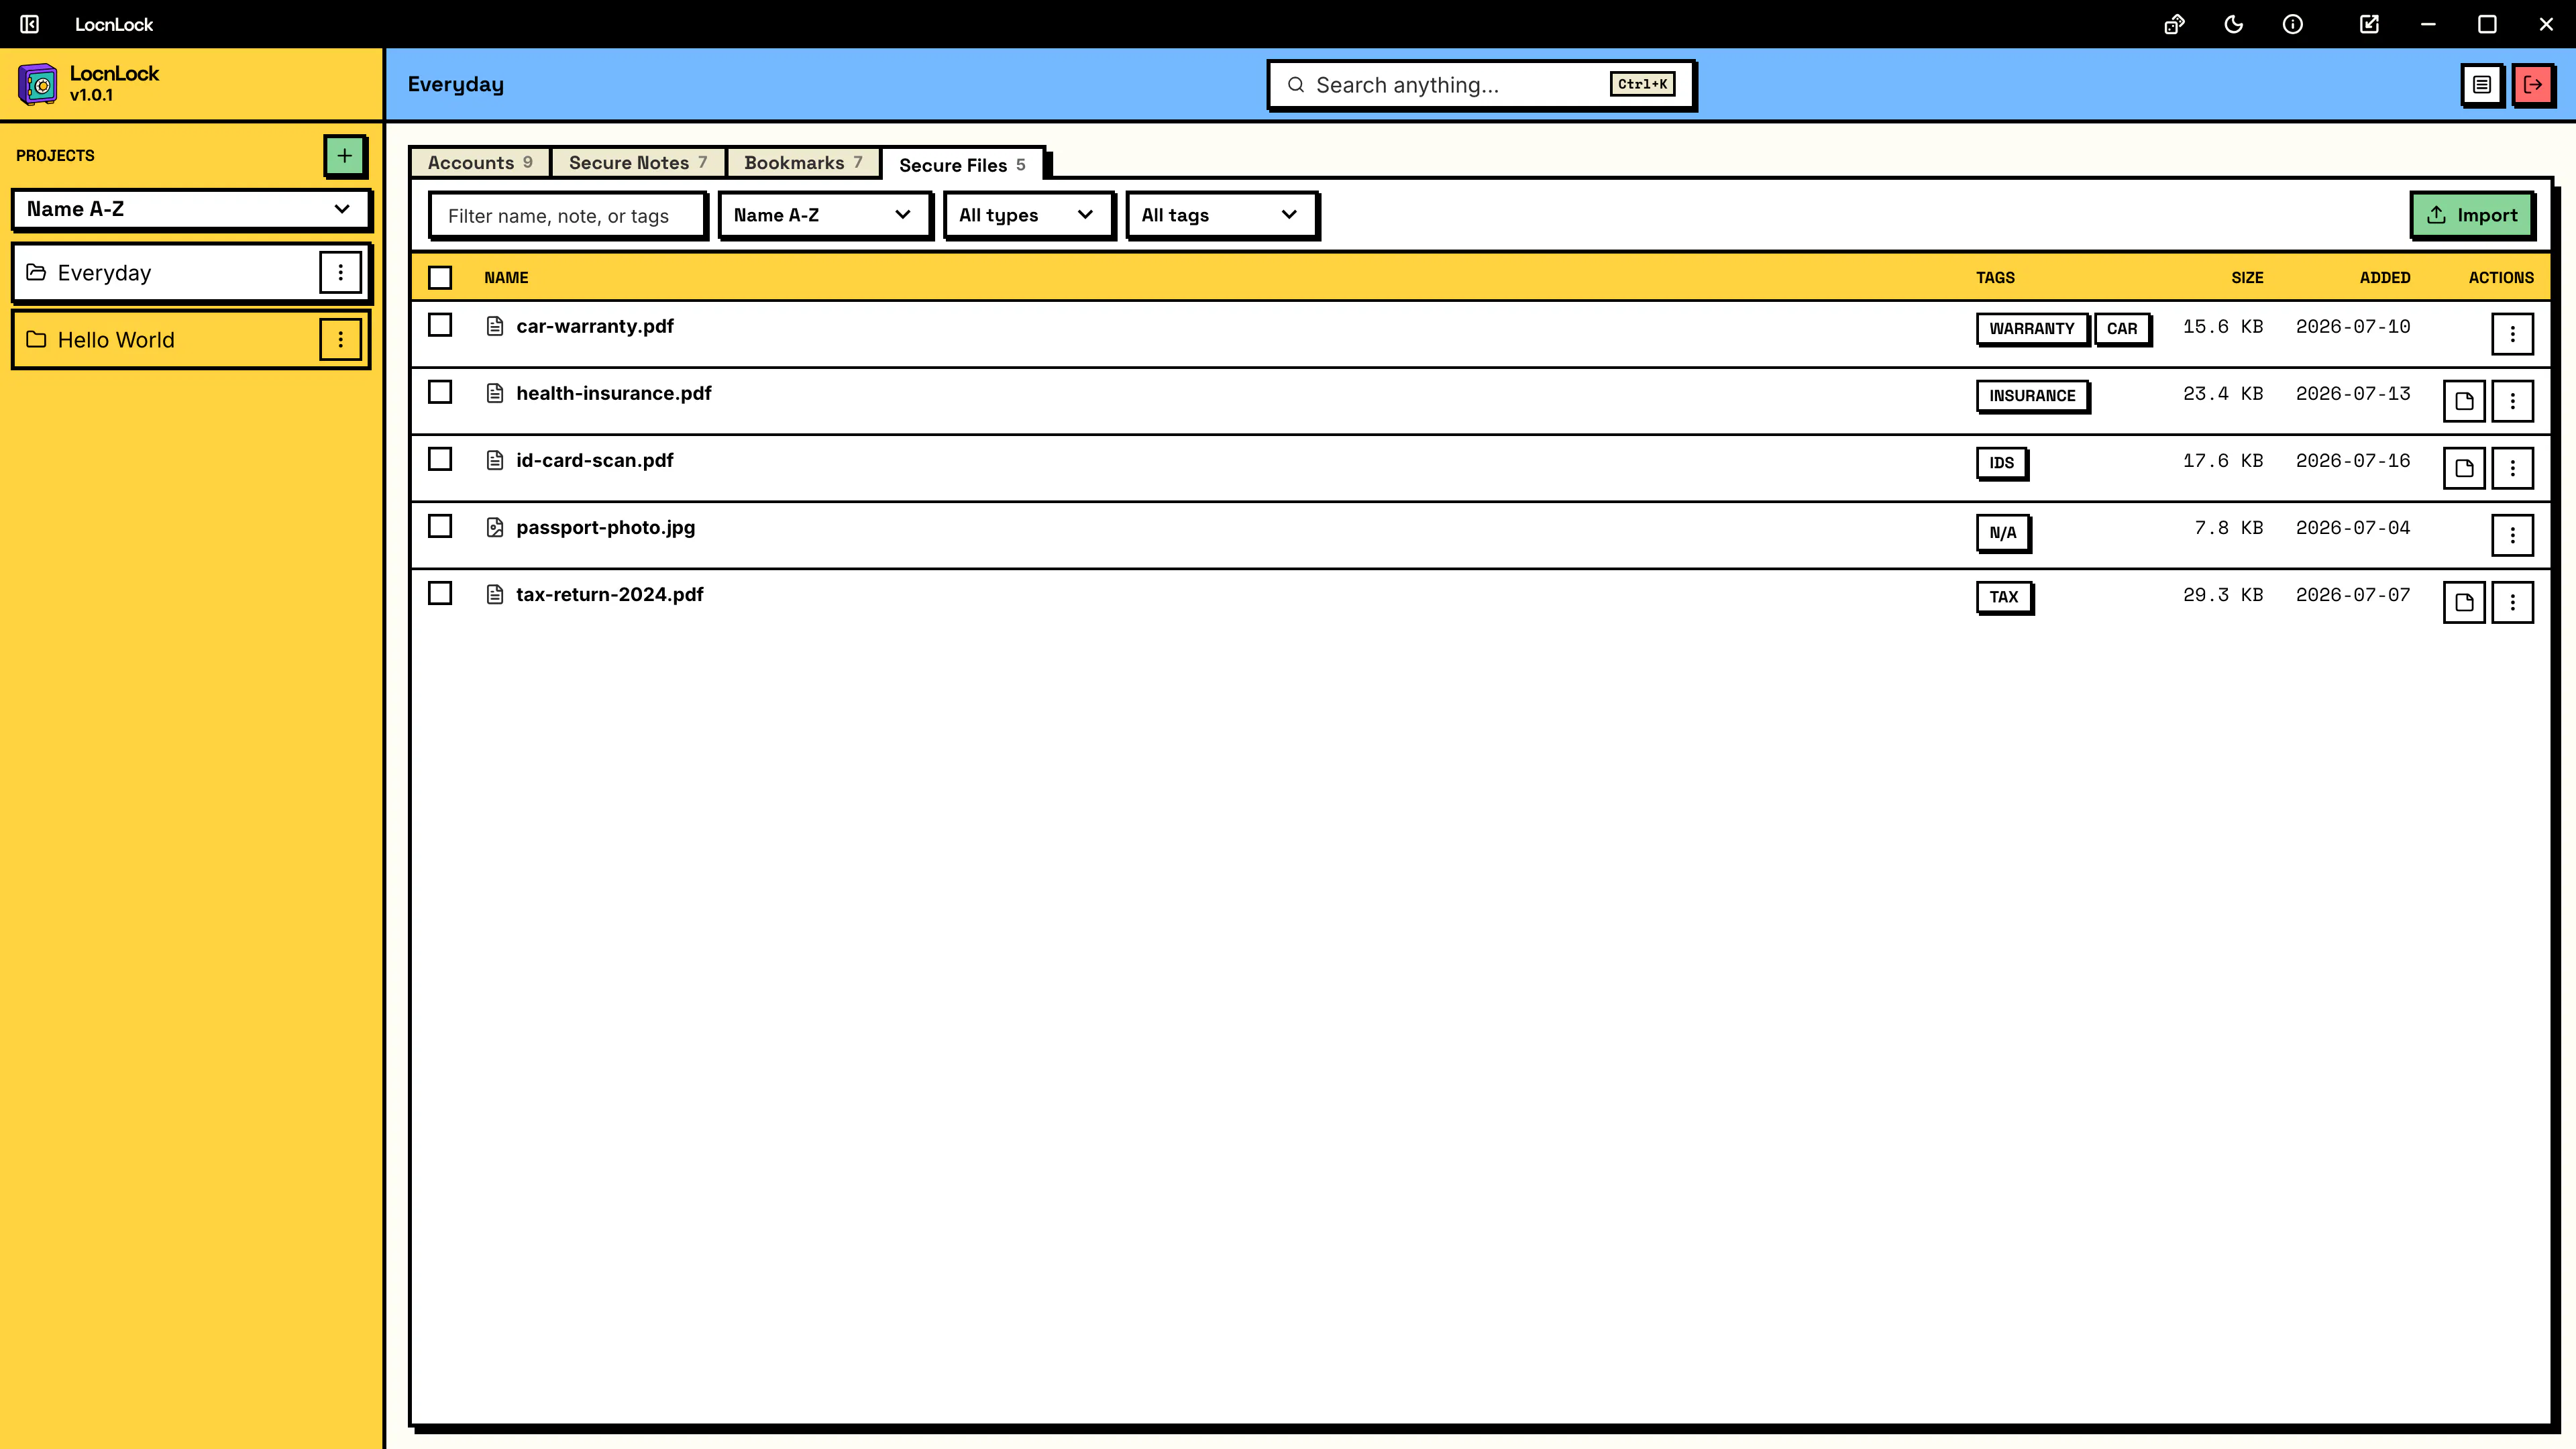Viewport: 2576px width, 1449px height.
Task: Click the red lock/logout icon
Action: coord(2532,84)
